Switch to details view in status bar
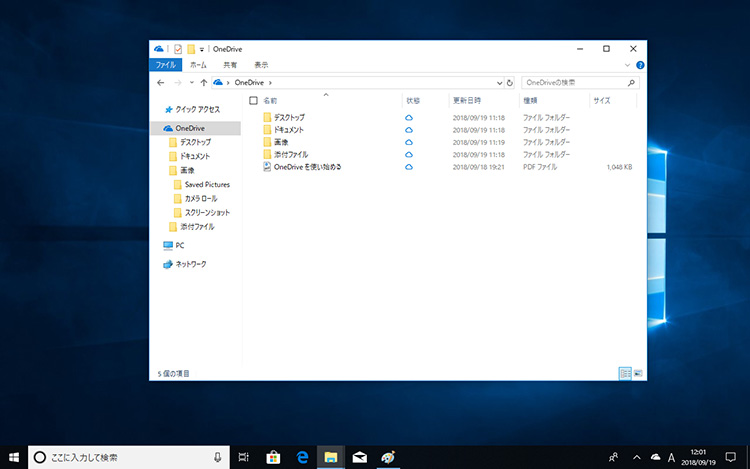Viewport: 750px width, 469px height. (x=625, y=373)
